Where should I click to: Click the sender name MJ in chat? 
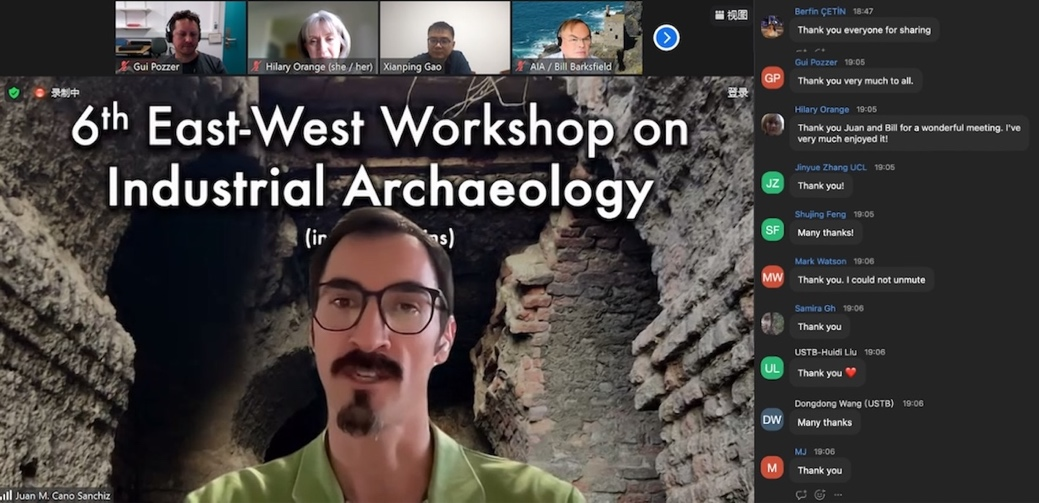coord(801,451)
